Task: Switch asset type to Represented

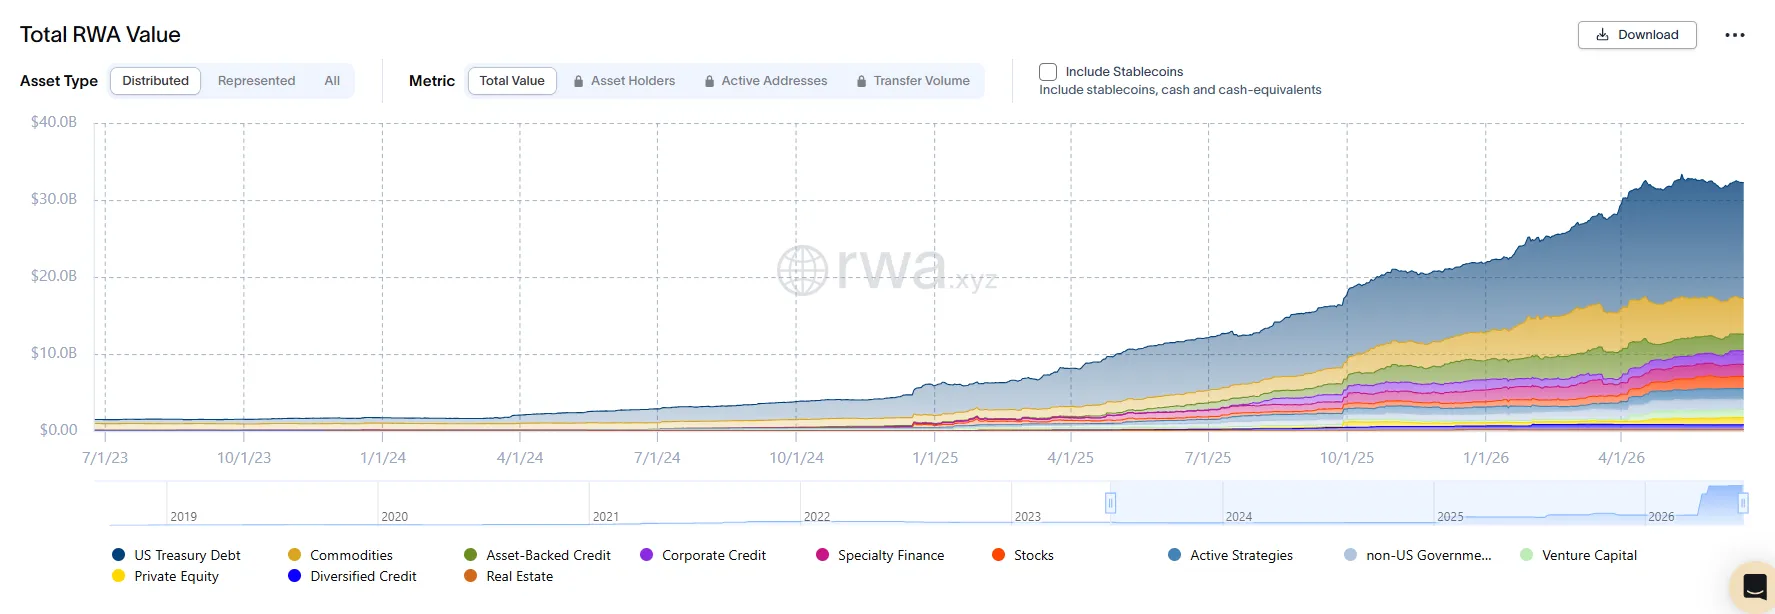Action: pyautogui.click(x=256, y=81)
